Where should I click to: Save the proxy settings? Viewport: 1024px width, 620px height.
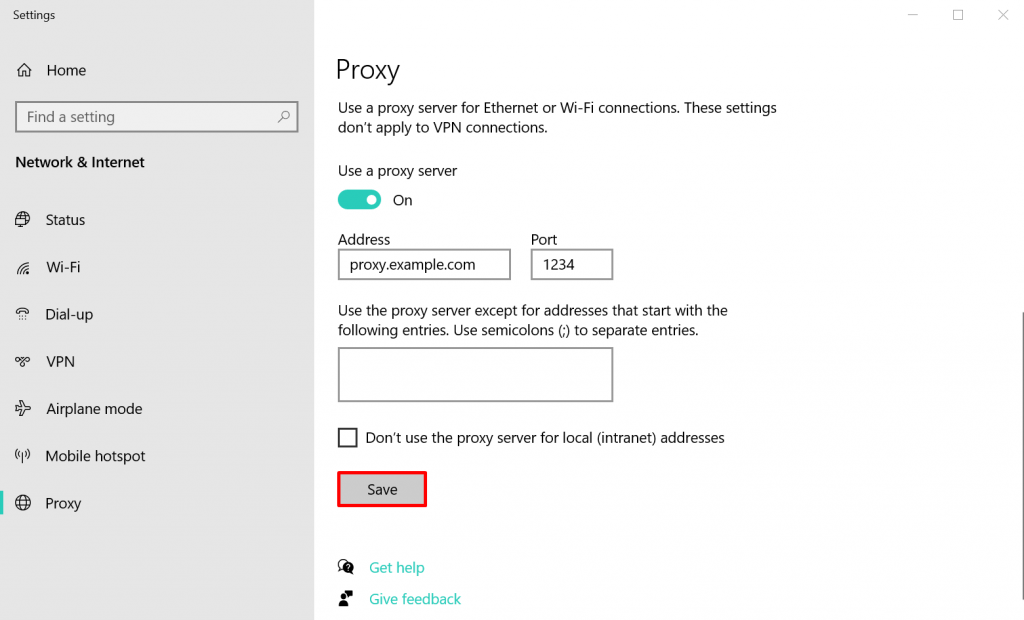coord(382,490)
